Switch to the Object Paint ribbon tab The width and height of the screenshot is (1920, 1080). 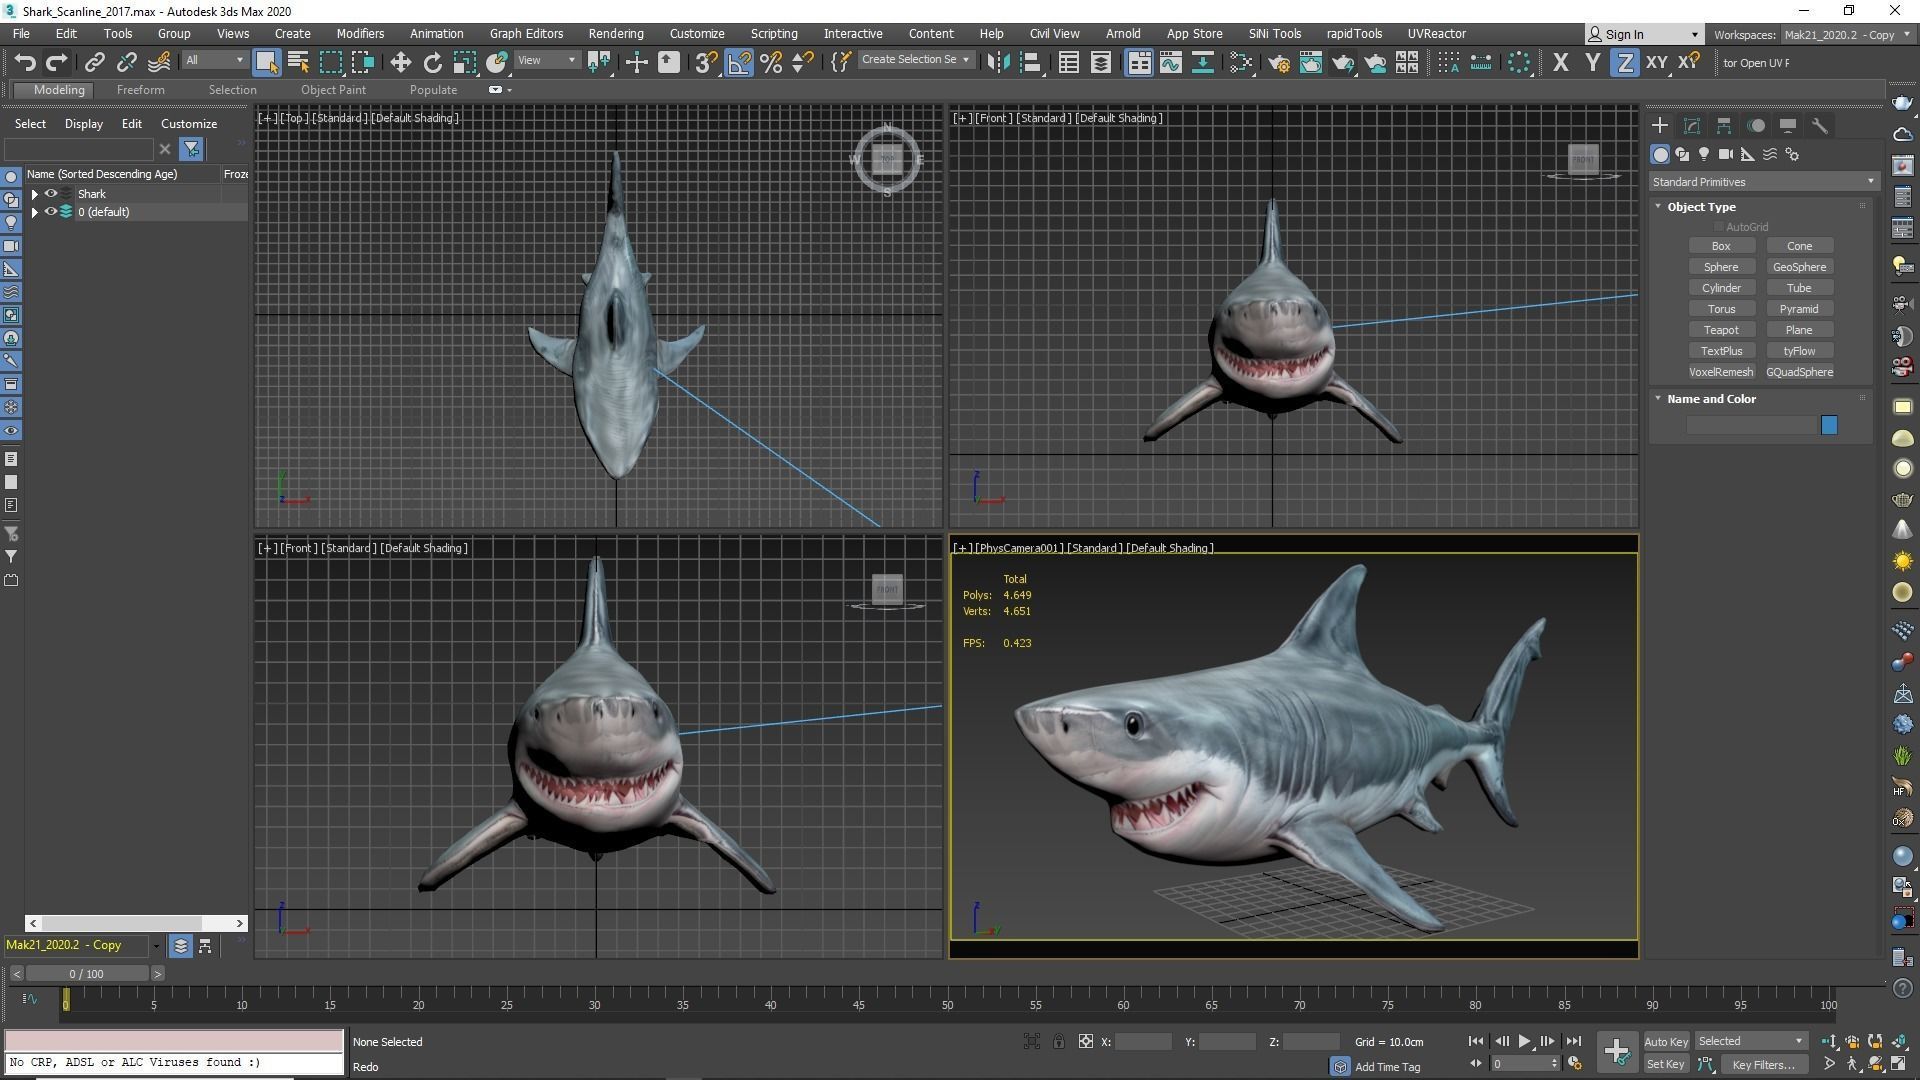pos(333,90)
